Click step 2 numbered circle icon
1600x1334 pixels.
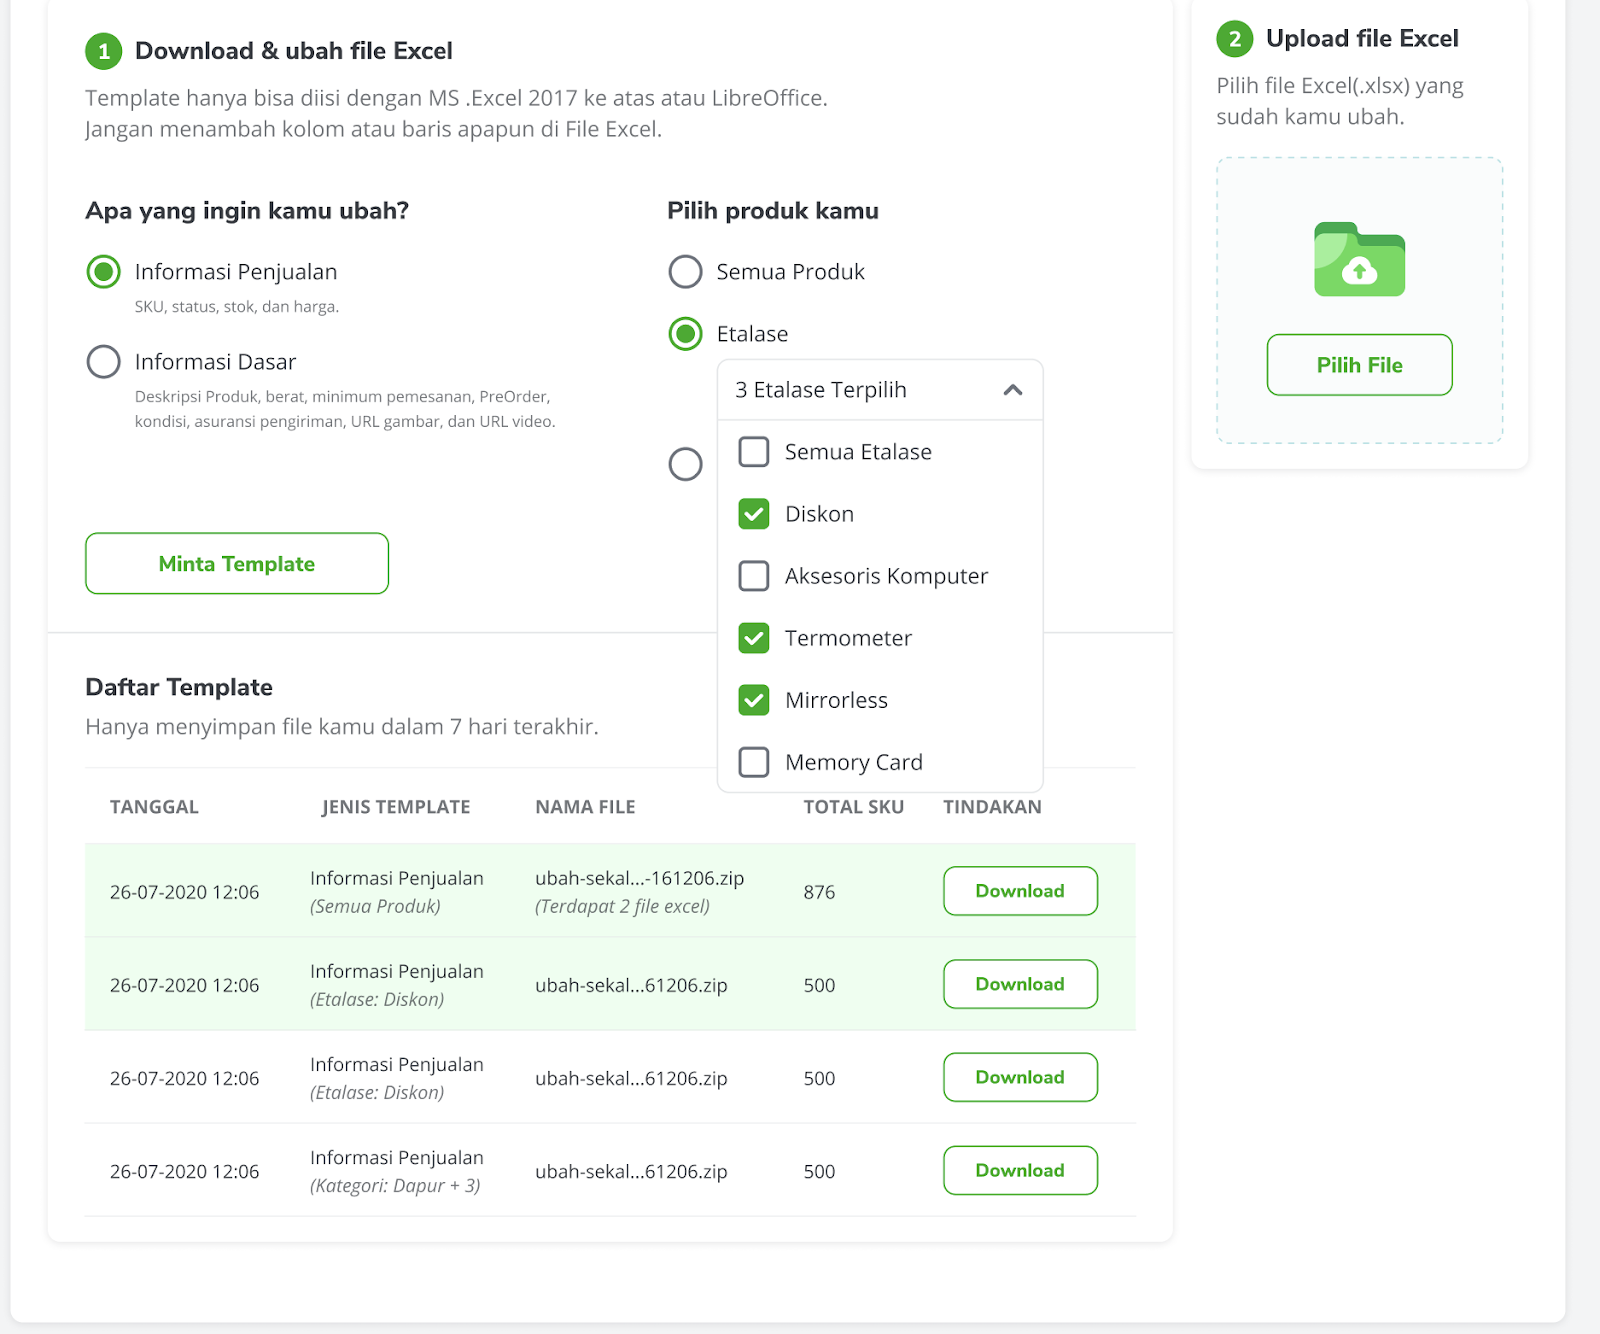pos(1236,39)
